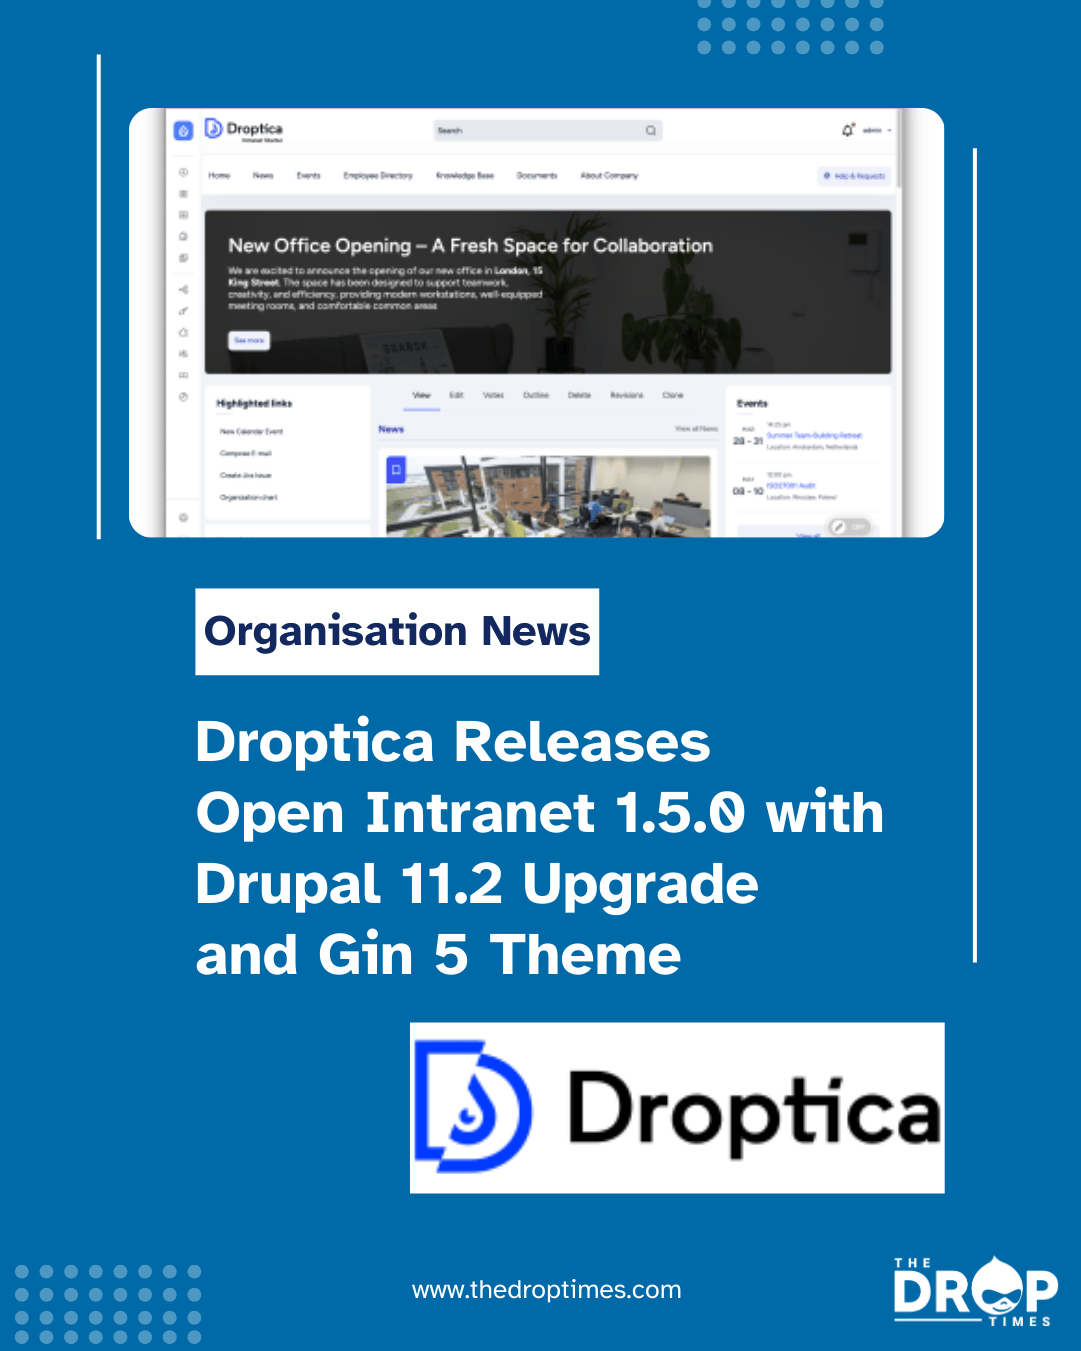This screenshot has height=1351, width=1081.
Task: Switch to the Revisions tab
Action: tap(627, 395)
